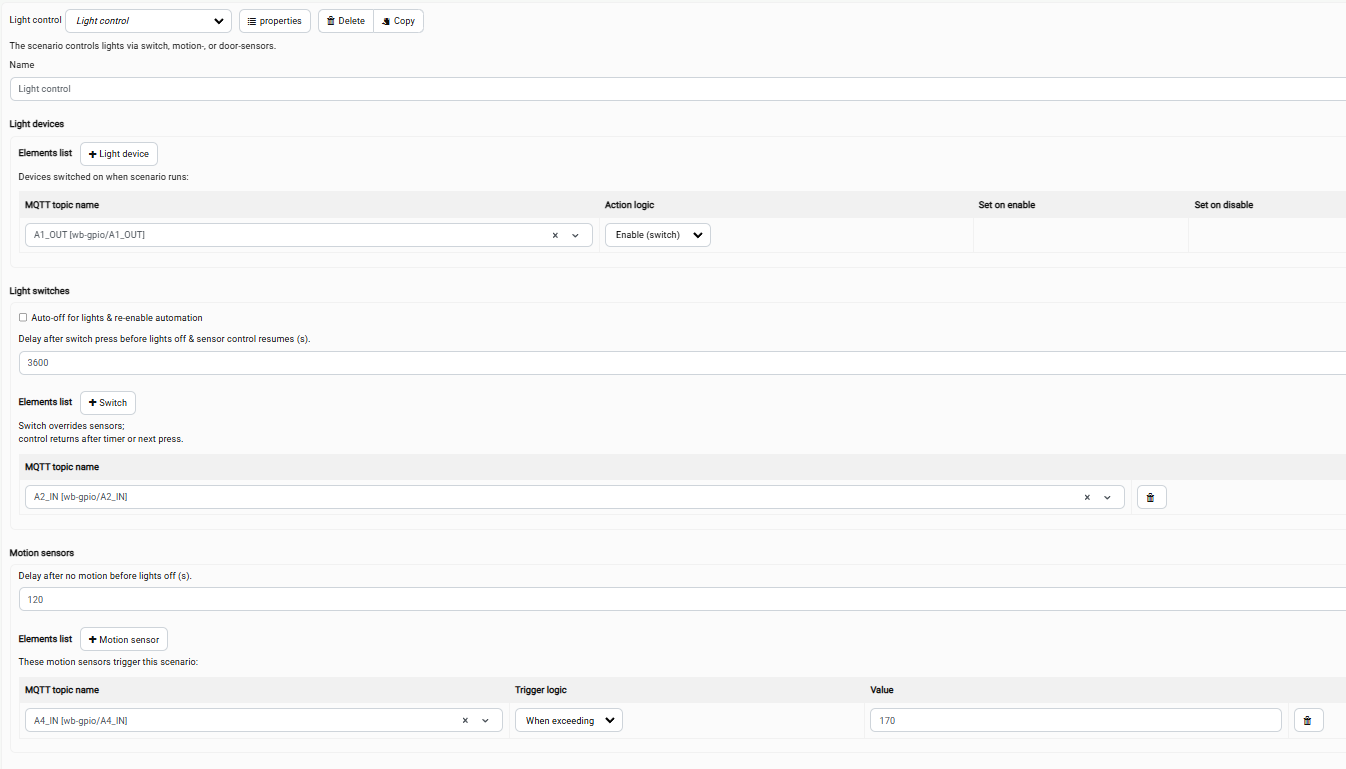Clear the A4_IN topic selection with x
Screen dimensions: 1346x769
pos(465,720)
